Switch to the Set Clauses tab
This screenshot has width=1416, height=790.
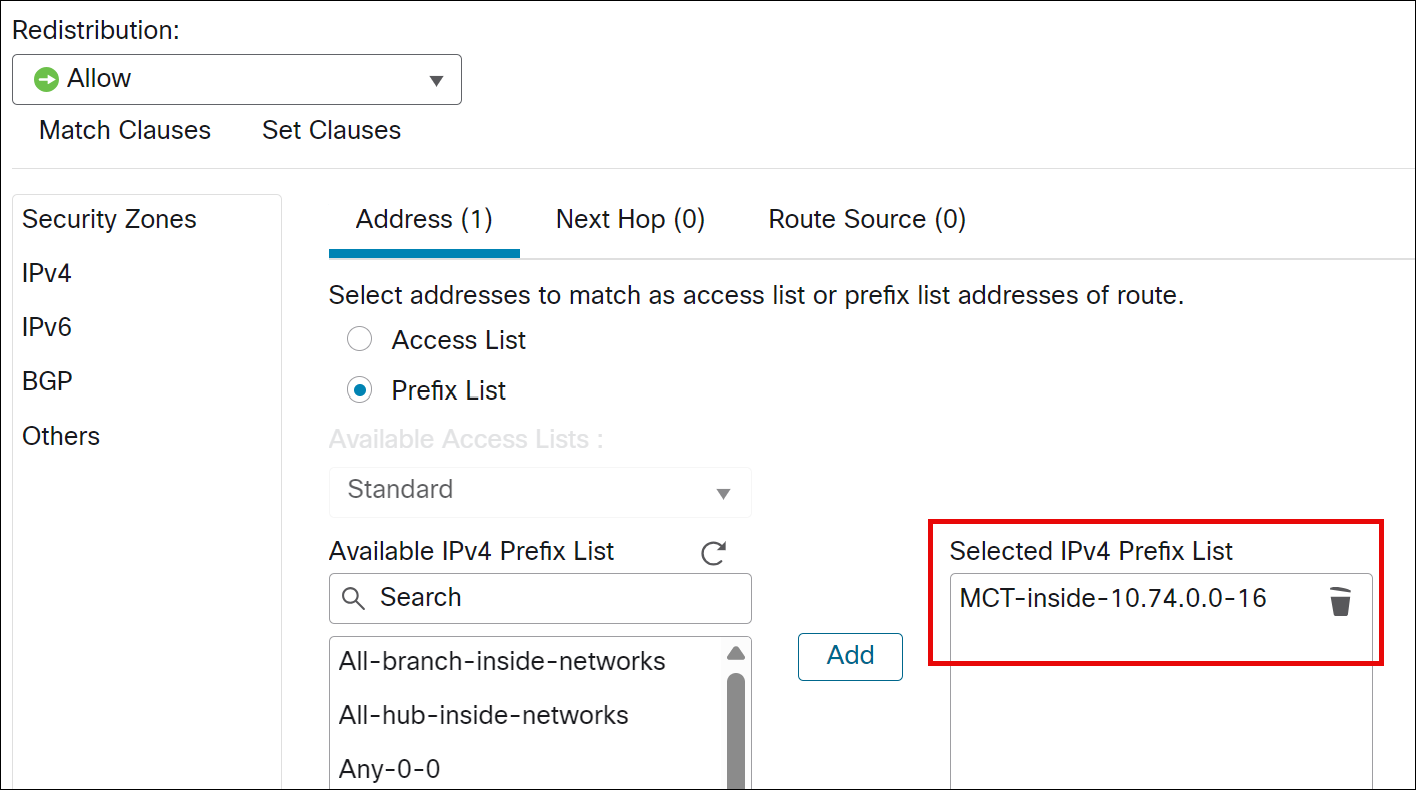pos(331,130)
